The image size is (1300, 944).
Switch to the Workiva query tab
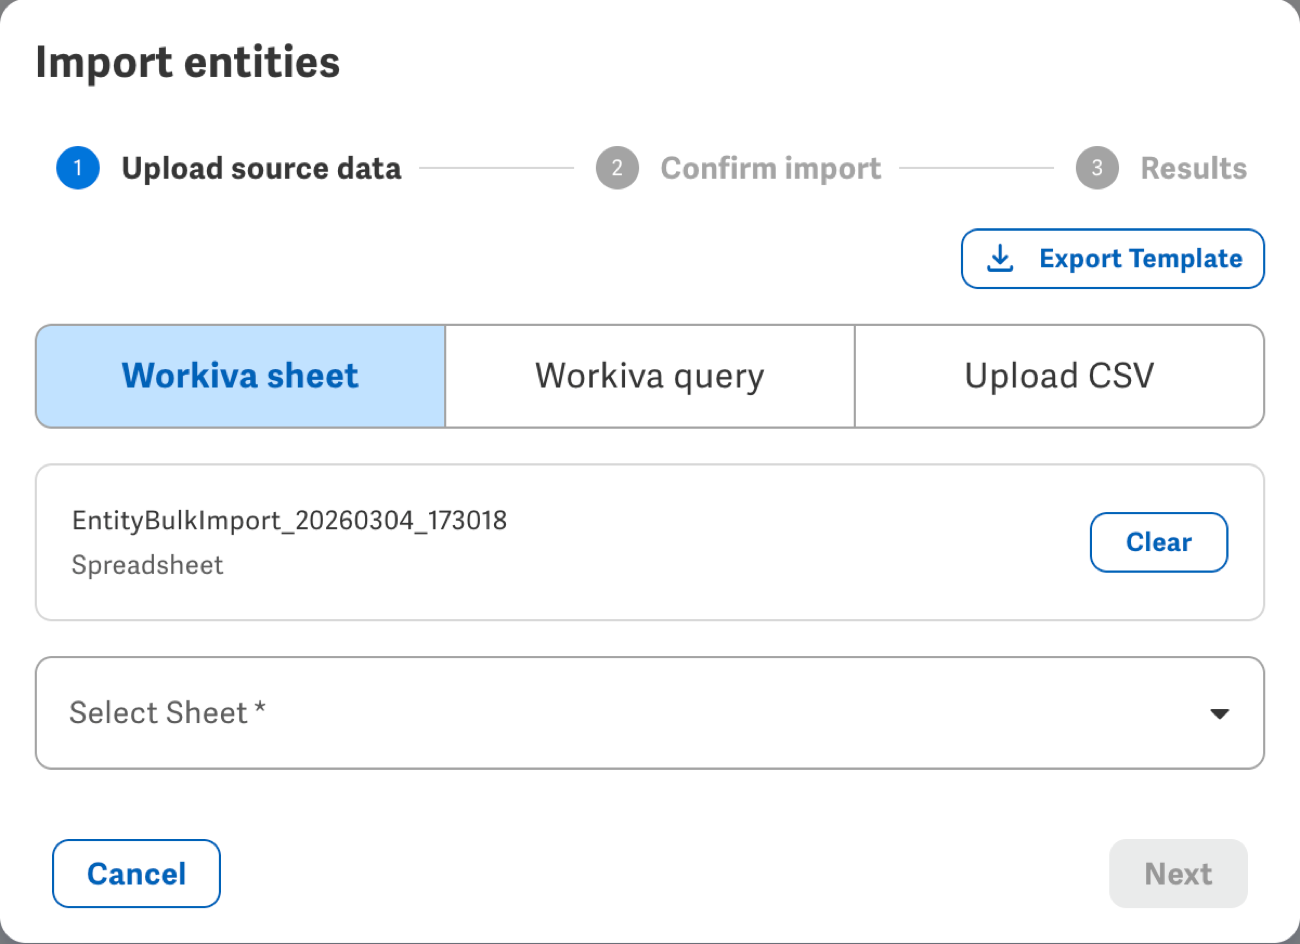[x=650, y=376]
